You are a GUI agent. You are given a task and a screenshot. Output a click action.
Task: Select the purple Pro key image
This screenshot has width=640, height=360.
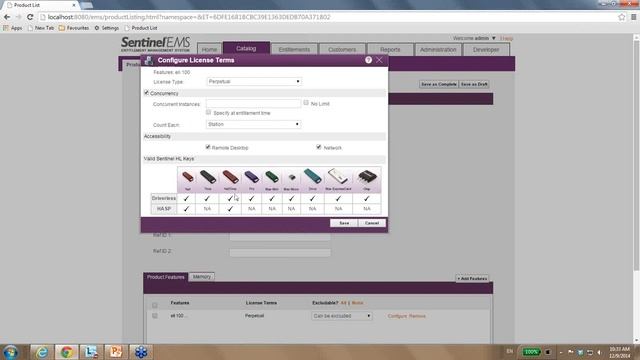251,177
